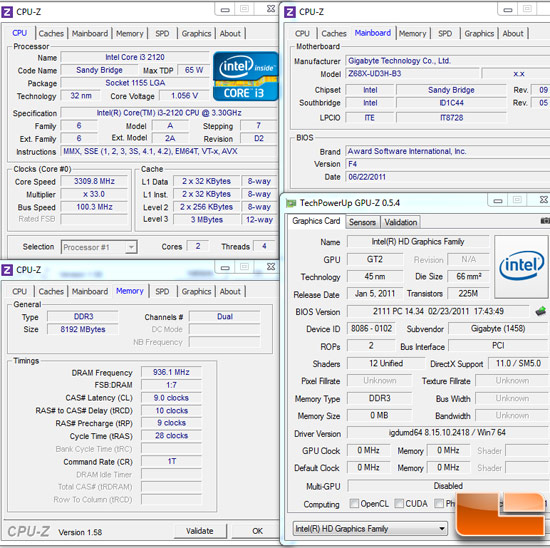The height and width of the screenshot is (548, 550).
Task: Open Graphics tab in top-left CPU-Z window
Action: (x=196, y=34)
